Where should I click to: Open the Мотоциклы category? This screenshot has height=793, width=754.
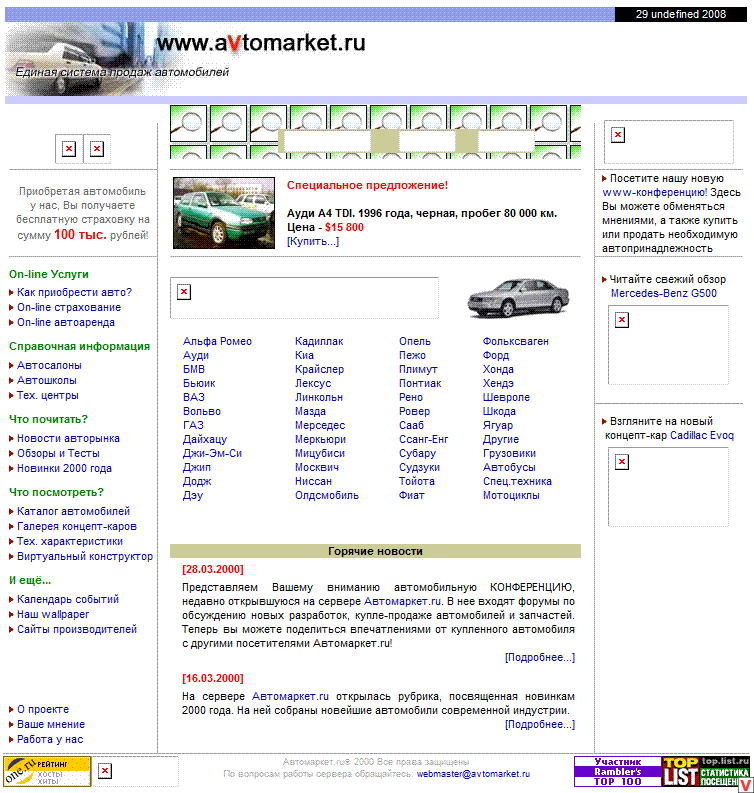pyautogui.click(x=511, y=496)
